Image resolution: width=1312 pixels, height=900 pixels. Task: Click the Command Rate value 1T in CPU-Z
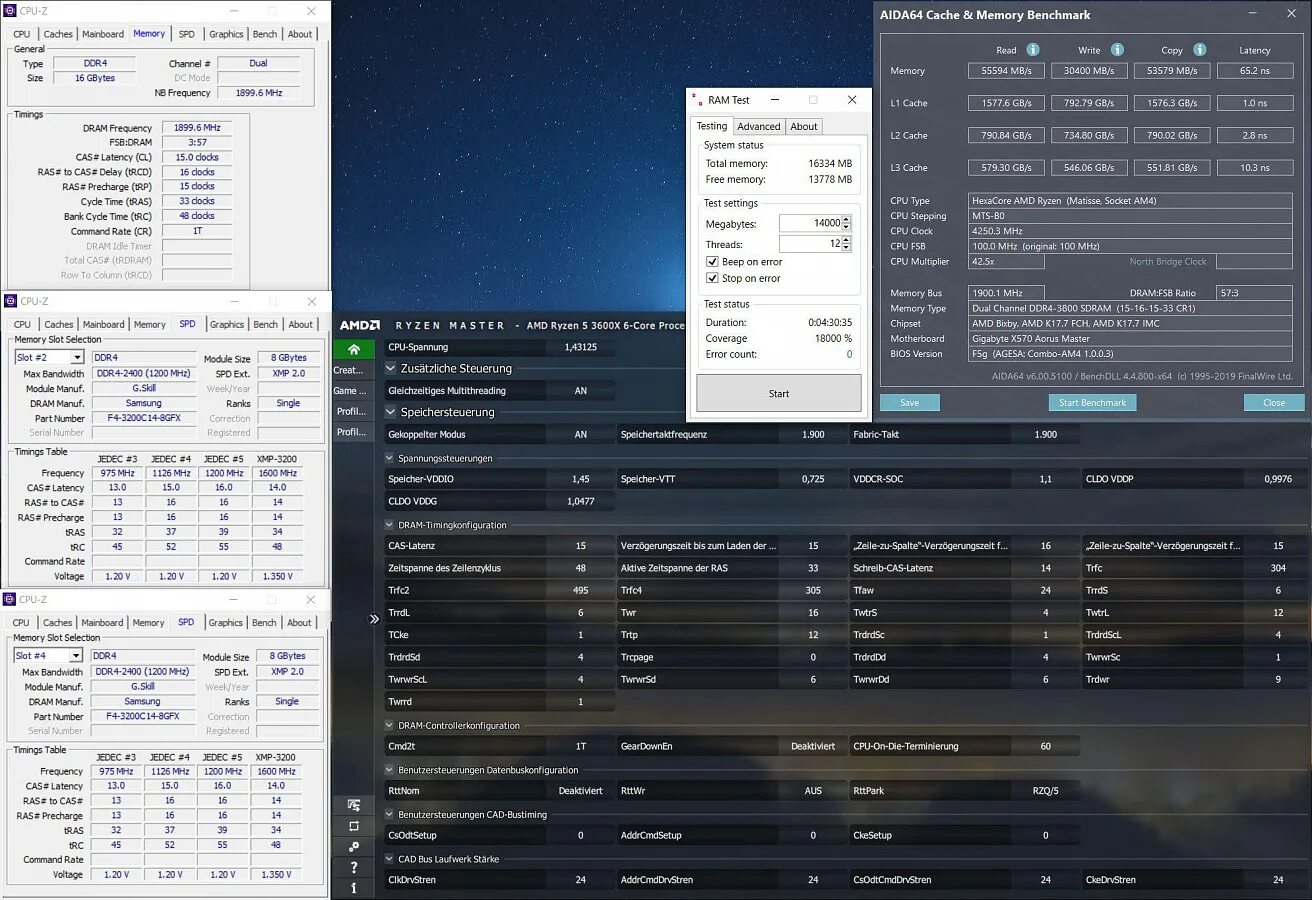(x=198, y=231)
